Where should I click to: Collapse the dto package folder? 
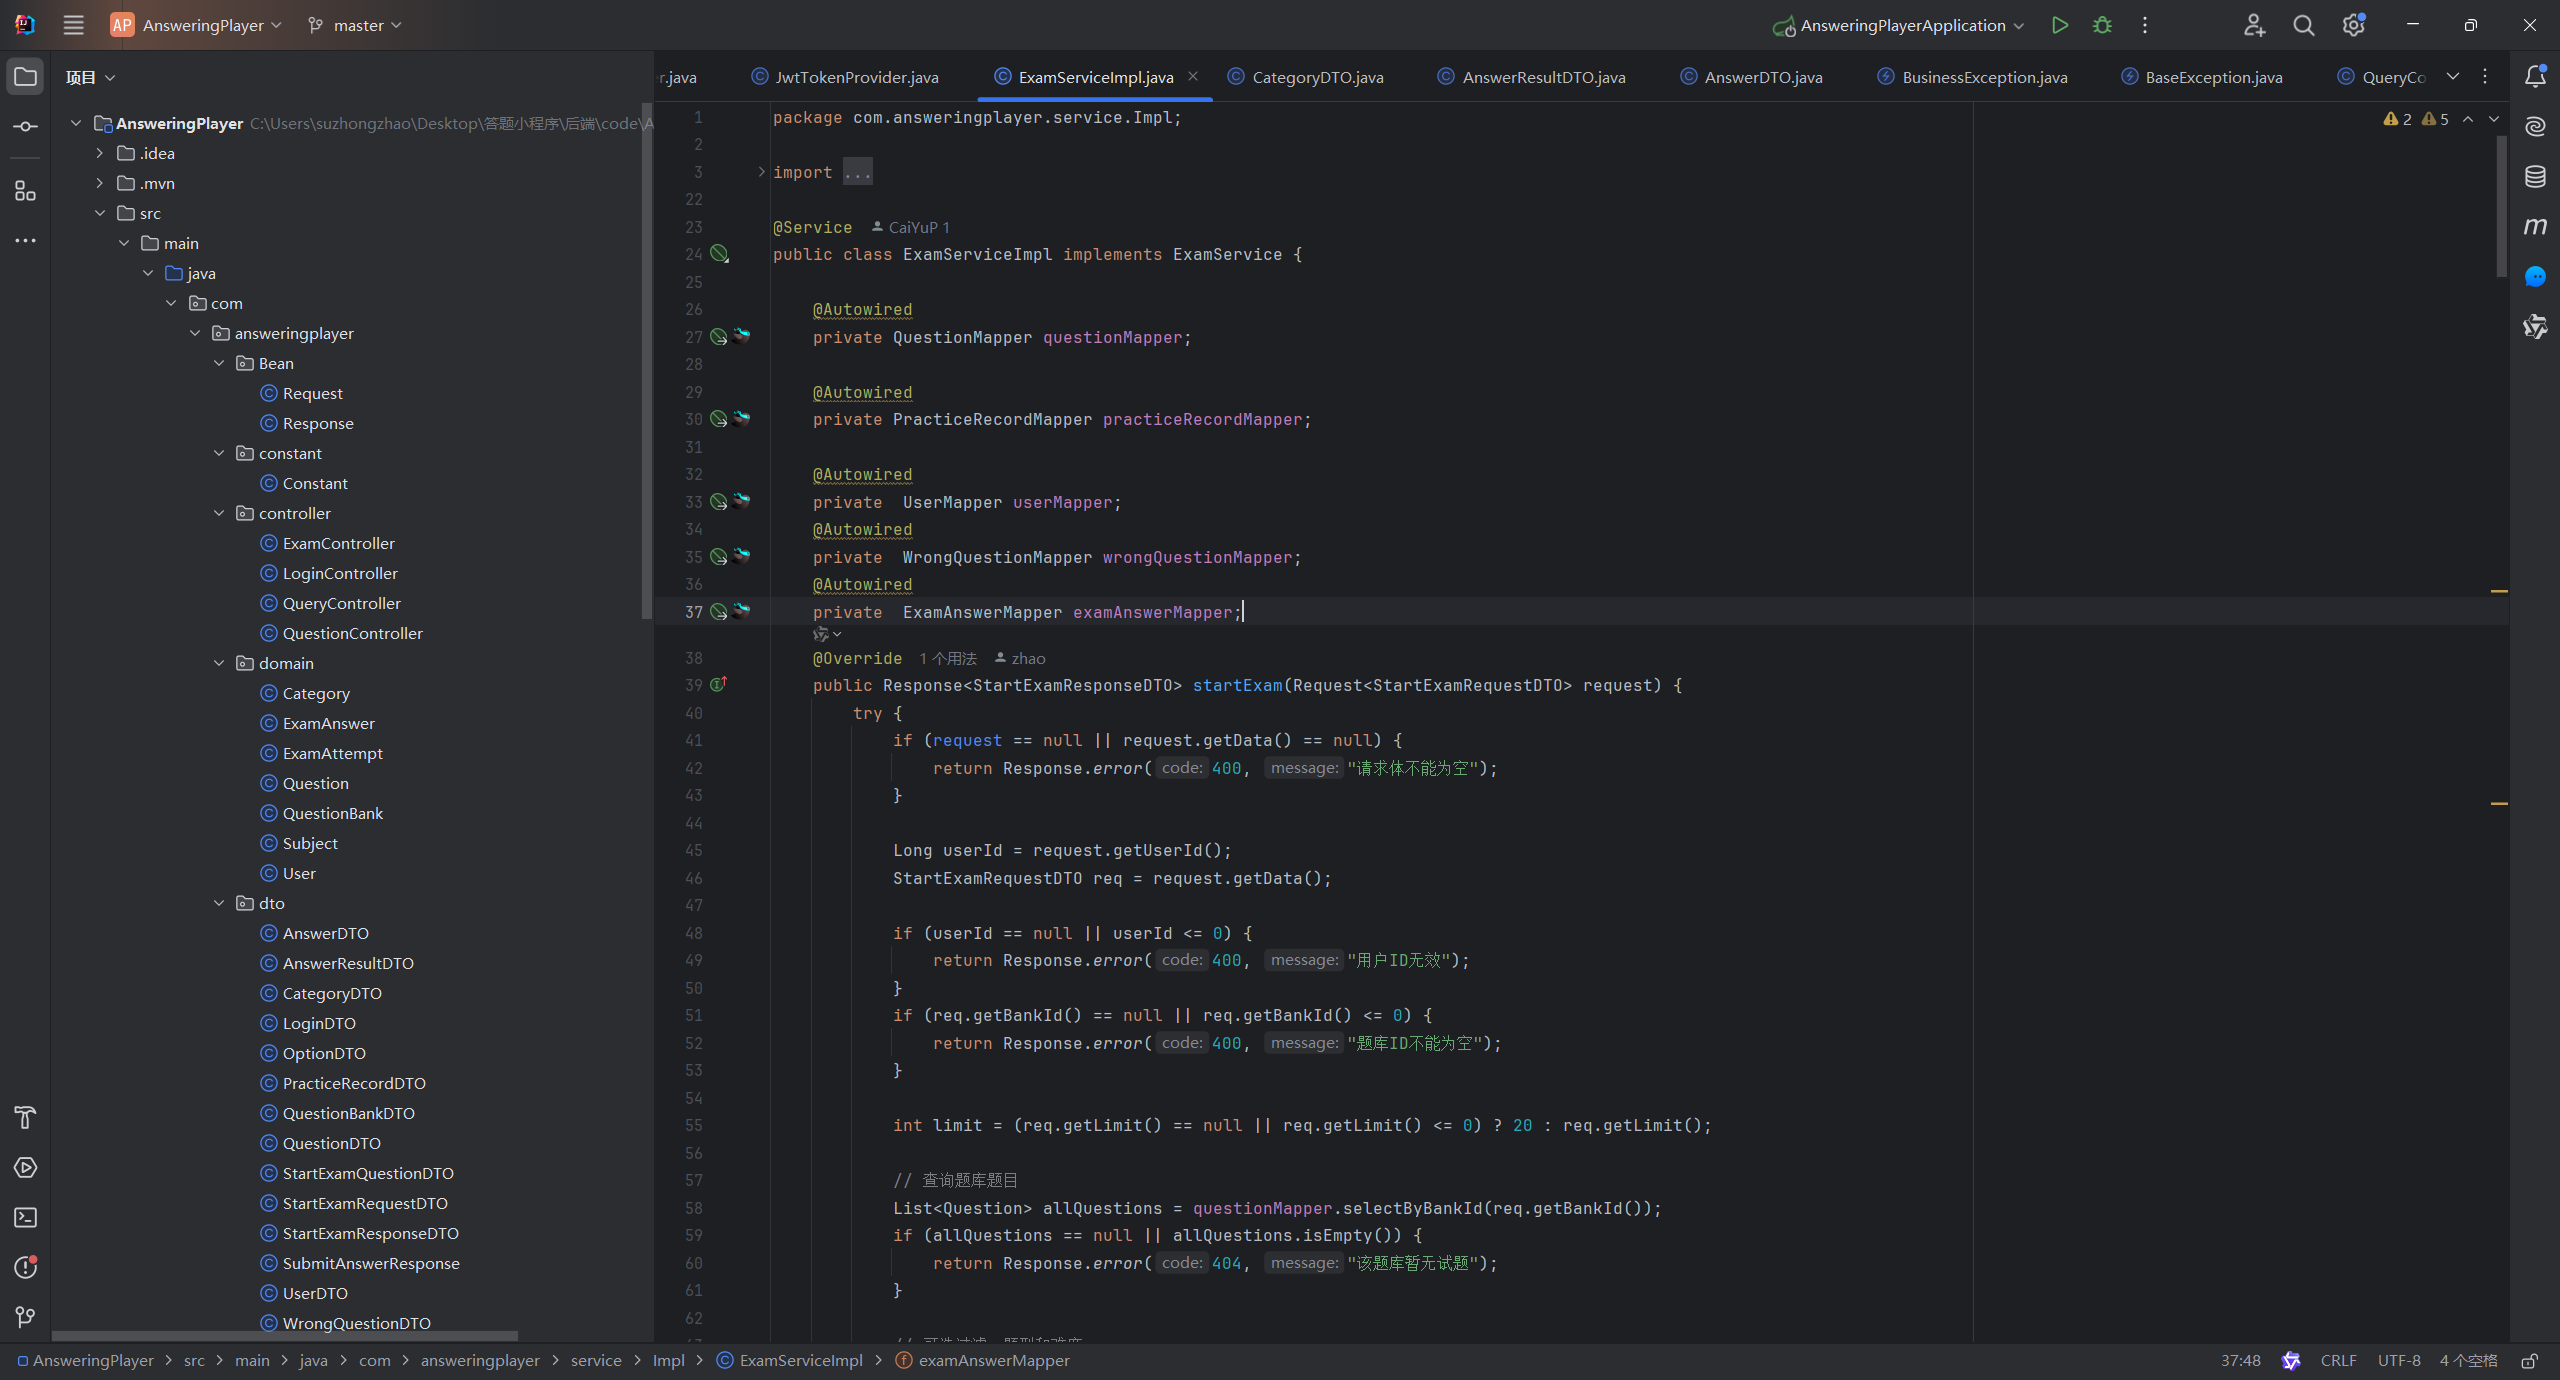(219, 903)
